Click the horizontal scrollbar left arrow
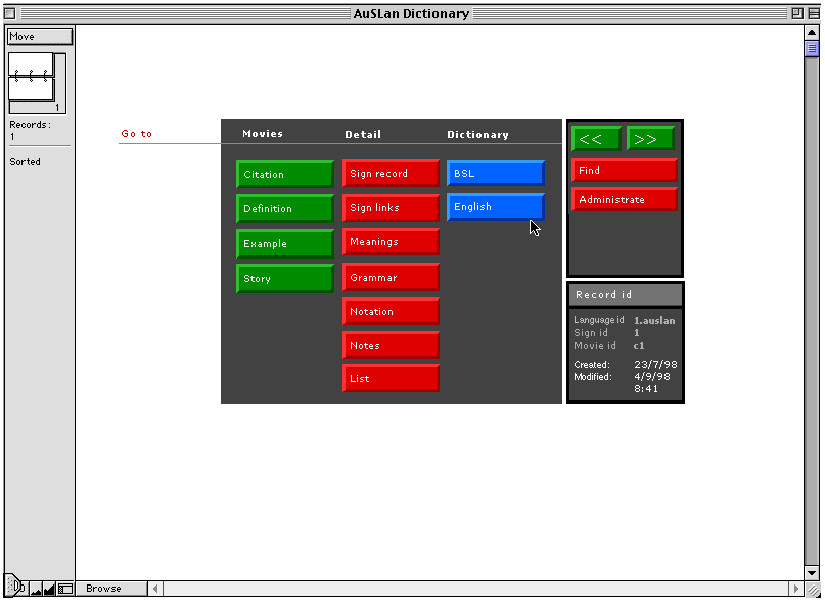The width and height of the screenshot is (825, 602). click(x=155, y=588)
